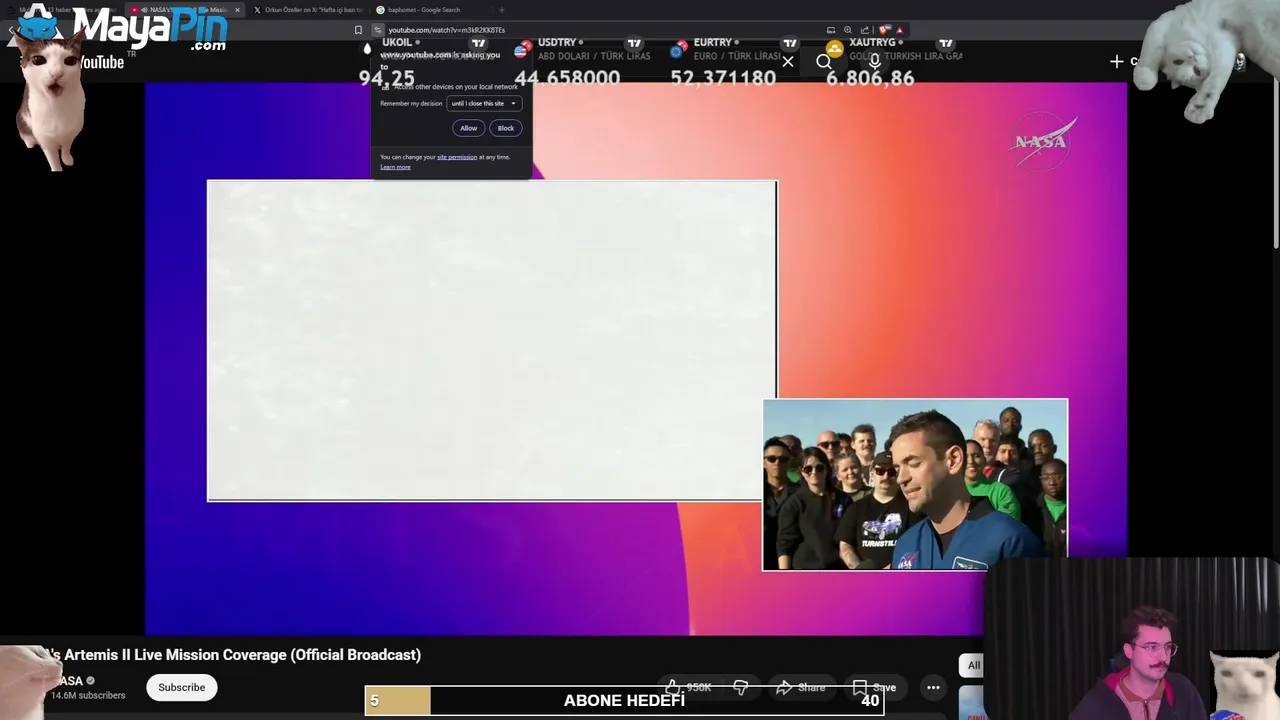
Task: Allow local network access in permission popup
Action: [x=468, y=128]
